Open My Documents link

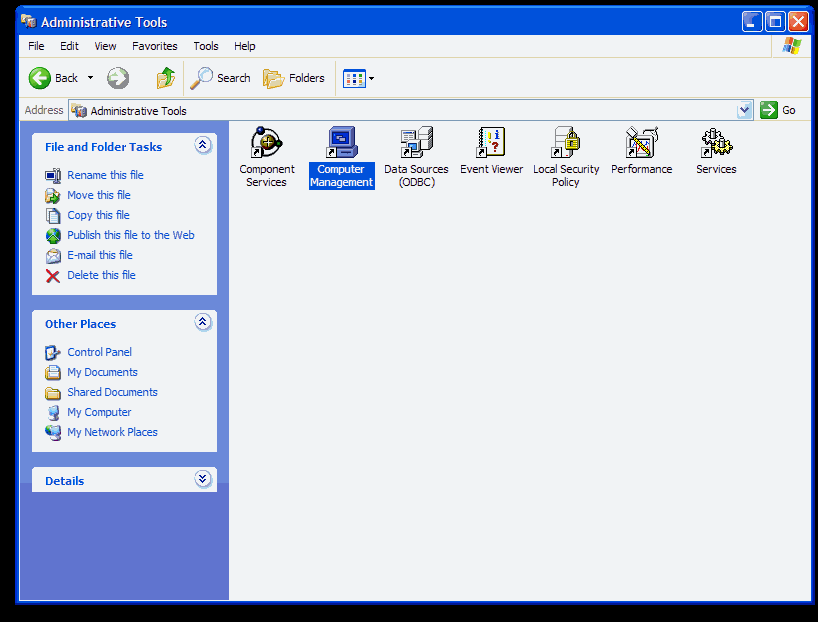coord(103,372)
